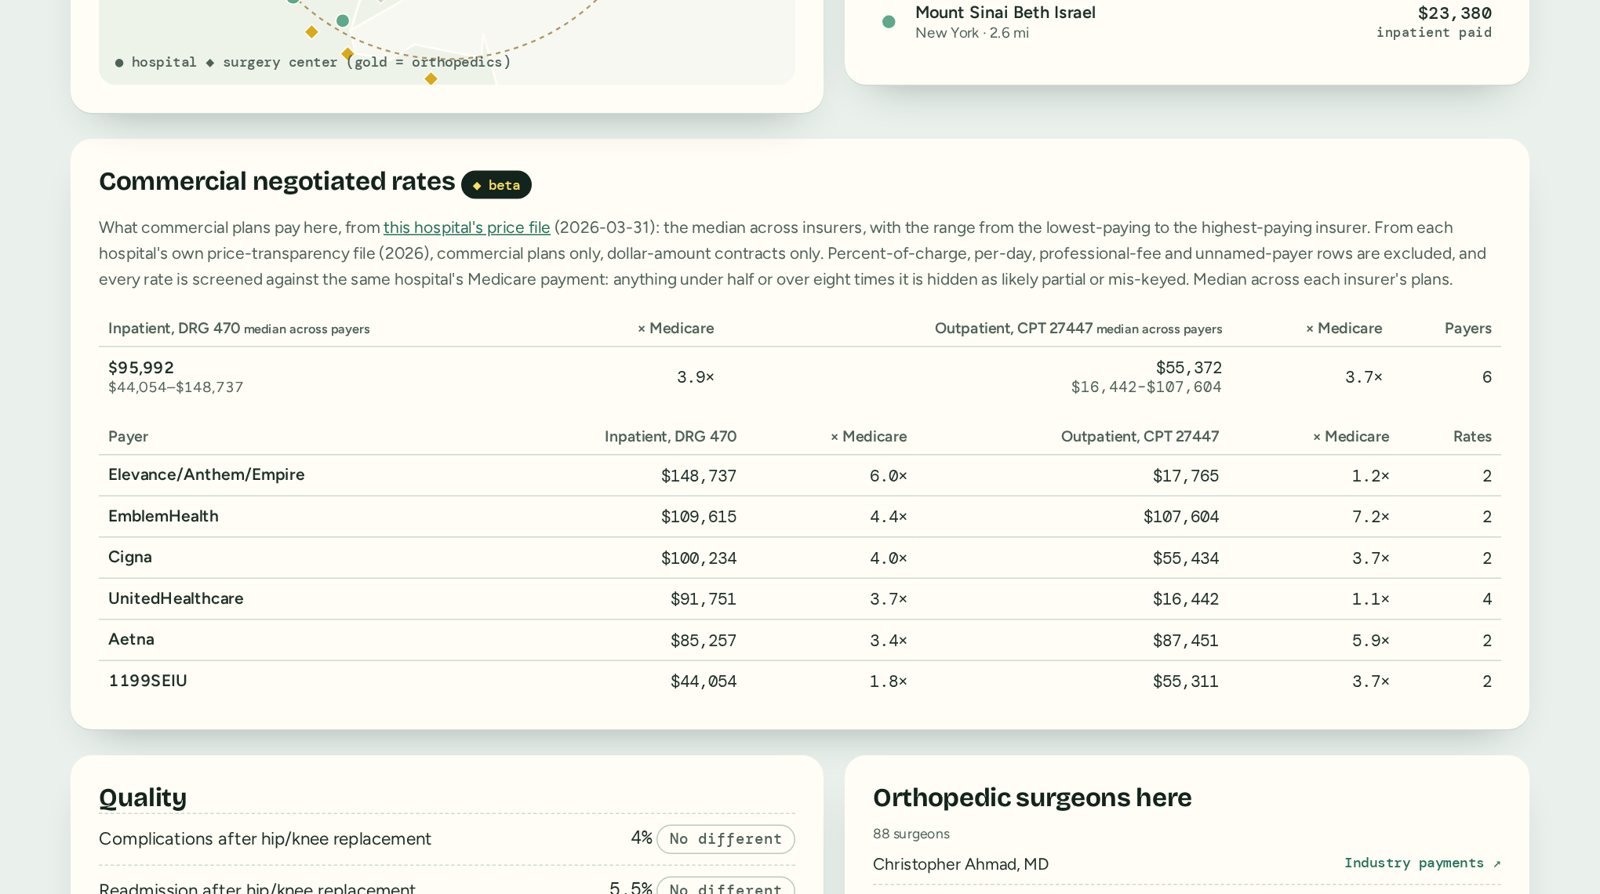The image size is (1600, 894).
Task: Select the UnitedHealthcare payer name
Action: (176, 598)
